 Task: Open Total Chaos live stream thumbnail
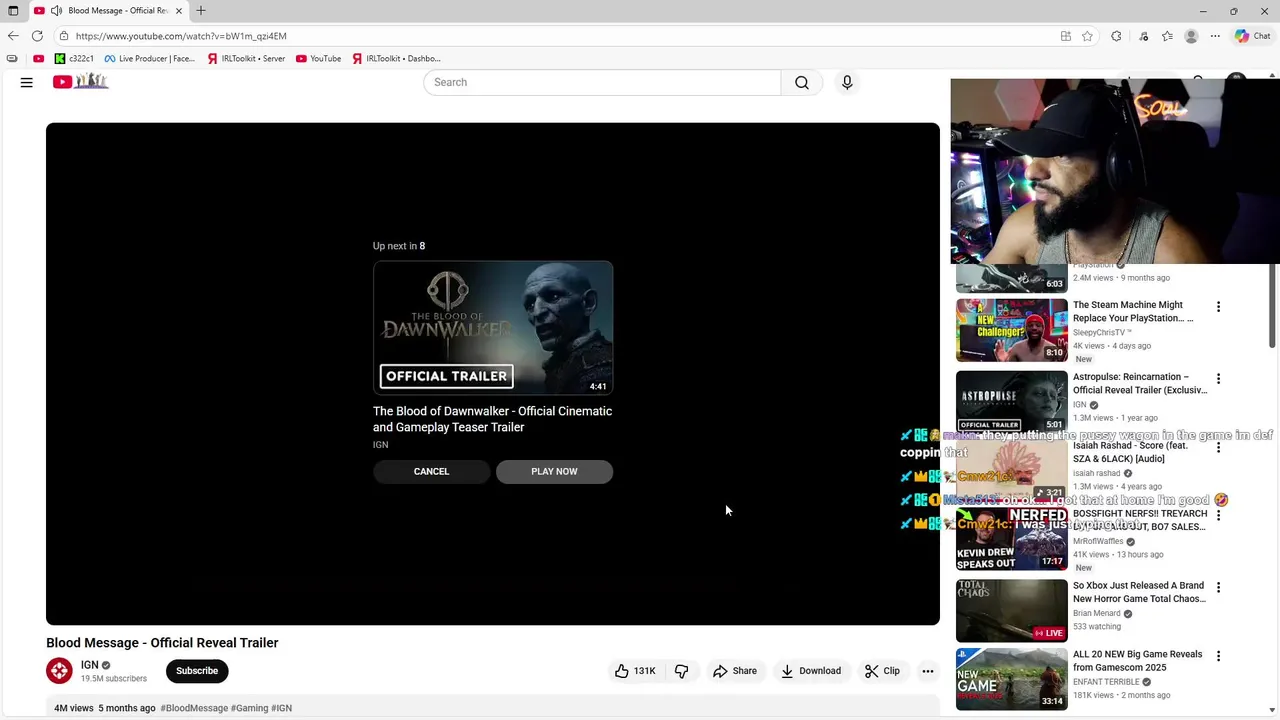tap(1011, 610)
